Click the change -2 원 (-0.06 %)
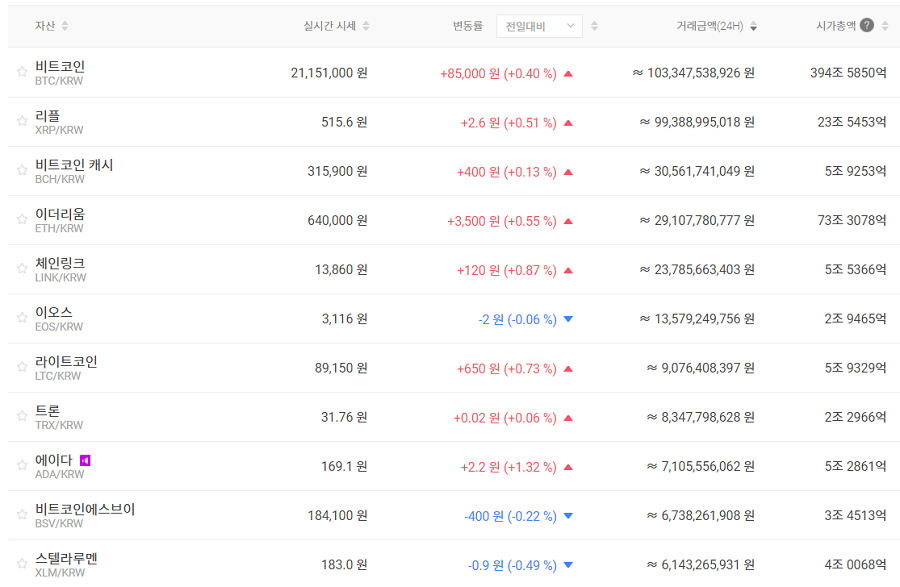900x587 pixels. (x=518, y=320)
